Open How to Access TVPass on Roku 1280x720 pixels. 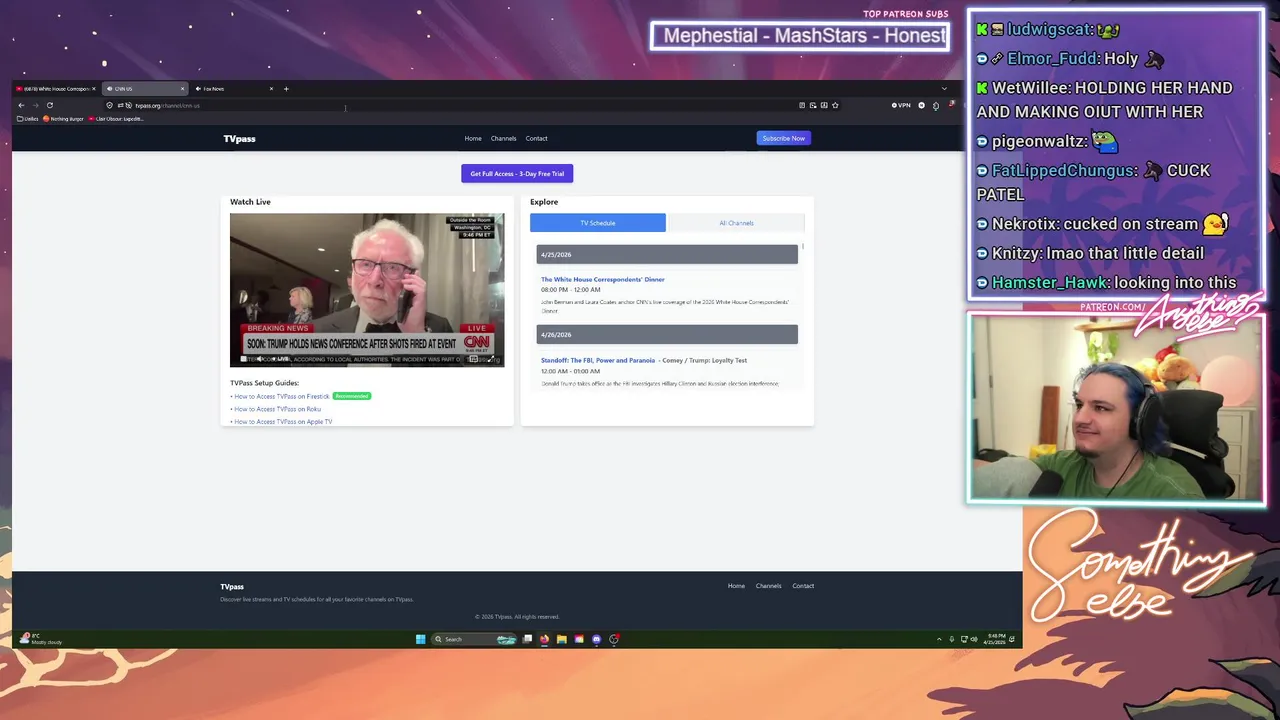[x=277, y=409]
